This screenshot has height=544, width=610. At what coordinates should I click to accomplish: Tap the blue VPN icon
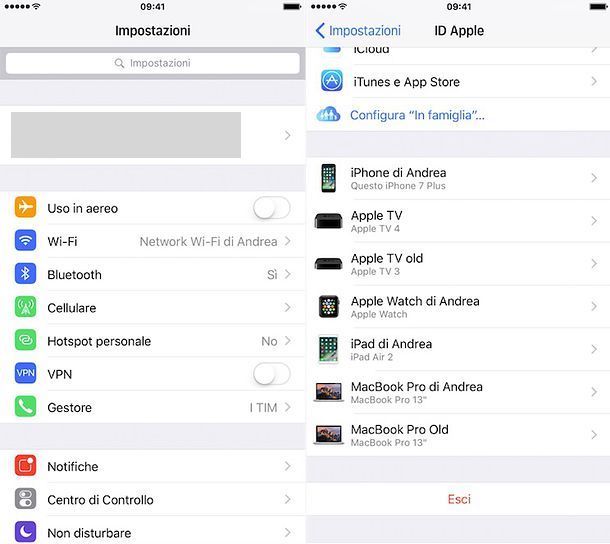coord(25,373)
